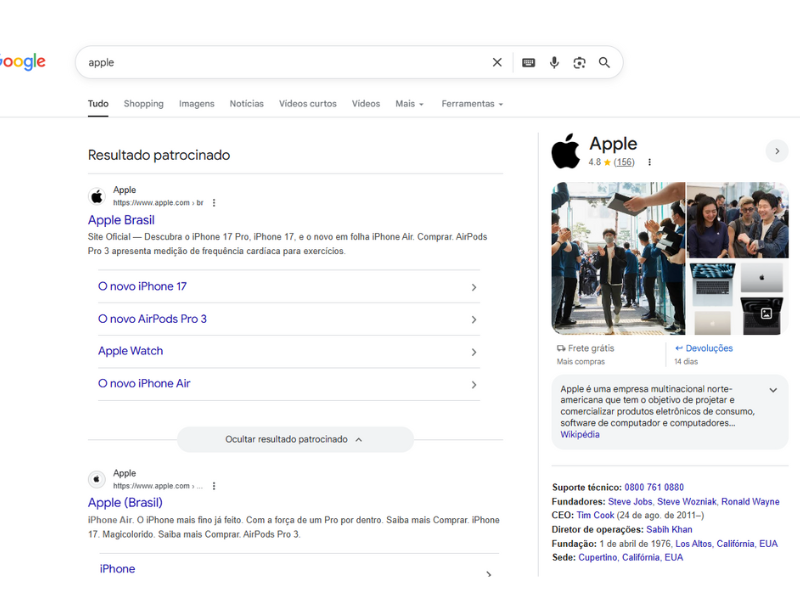Open O novo iPhone 17 link
Screen dimensions: 800x600
pos(142,286)
